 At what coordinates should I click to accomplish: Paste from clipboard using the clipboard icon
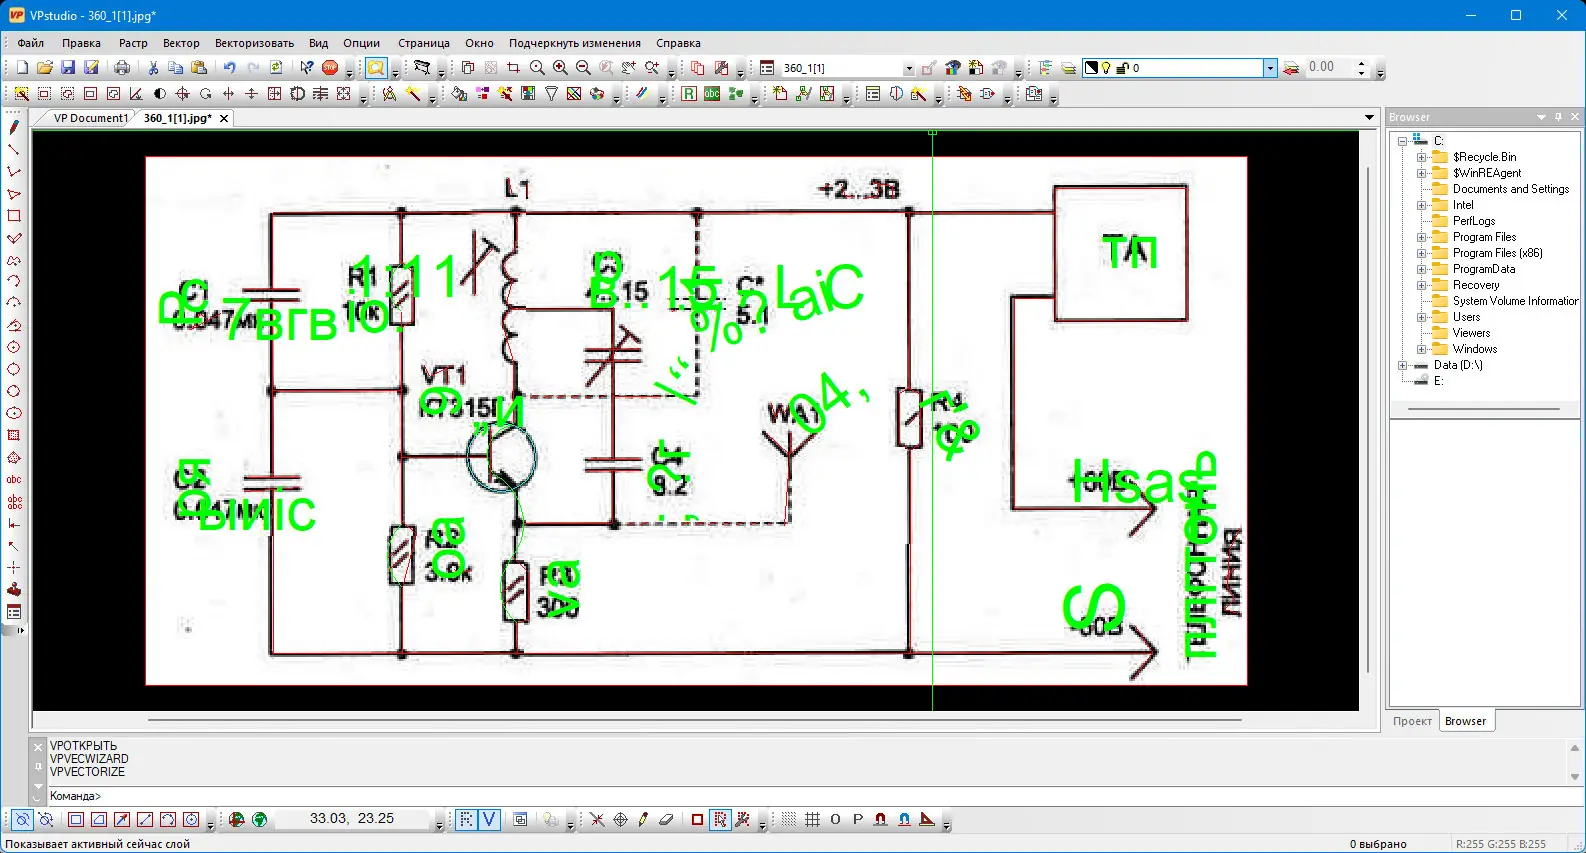[x=199, y=68]
